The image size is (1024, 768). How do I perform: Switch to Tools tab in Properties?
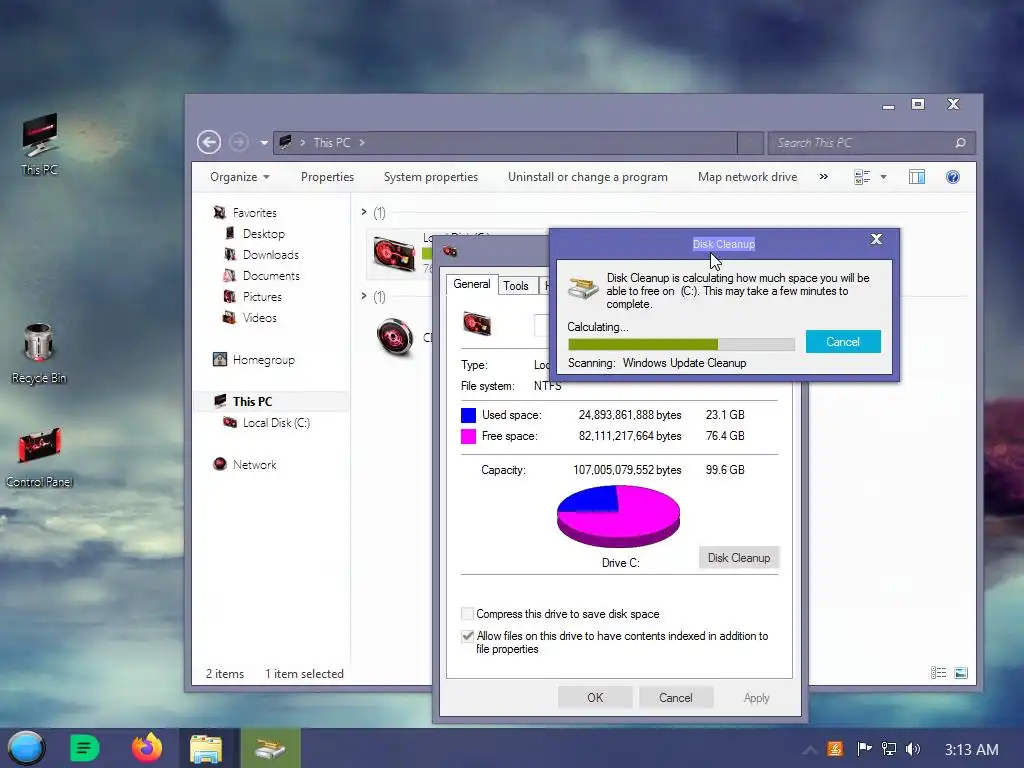click(x=516, y=285)
